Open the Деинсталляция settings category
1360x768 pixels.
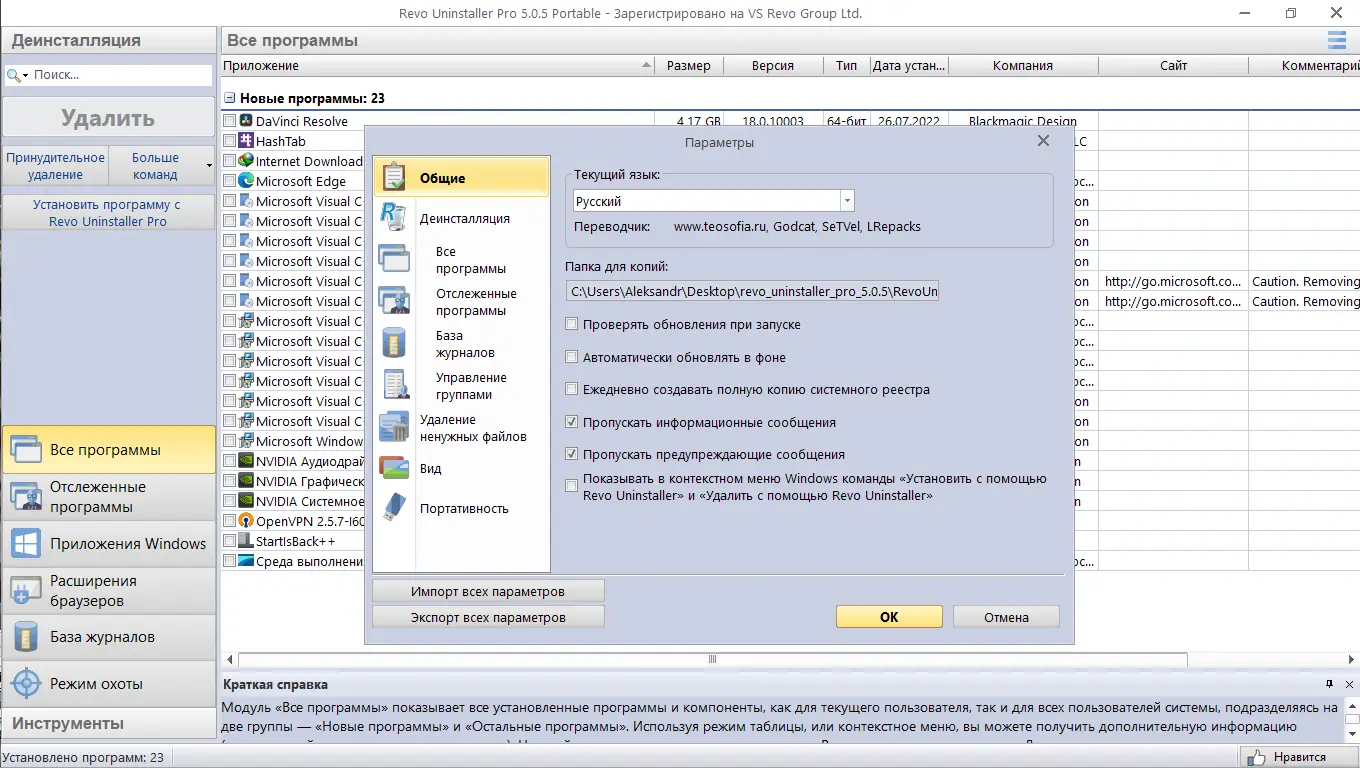[x=464, y=218]
